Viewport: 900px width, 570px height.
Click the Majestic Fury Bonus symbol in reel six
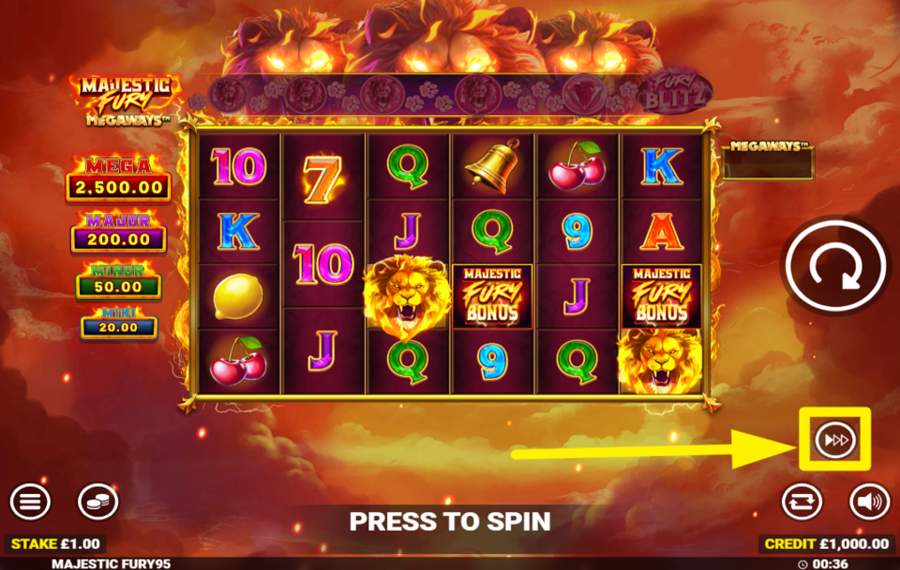[x=661, y=297]
